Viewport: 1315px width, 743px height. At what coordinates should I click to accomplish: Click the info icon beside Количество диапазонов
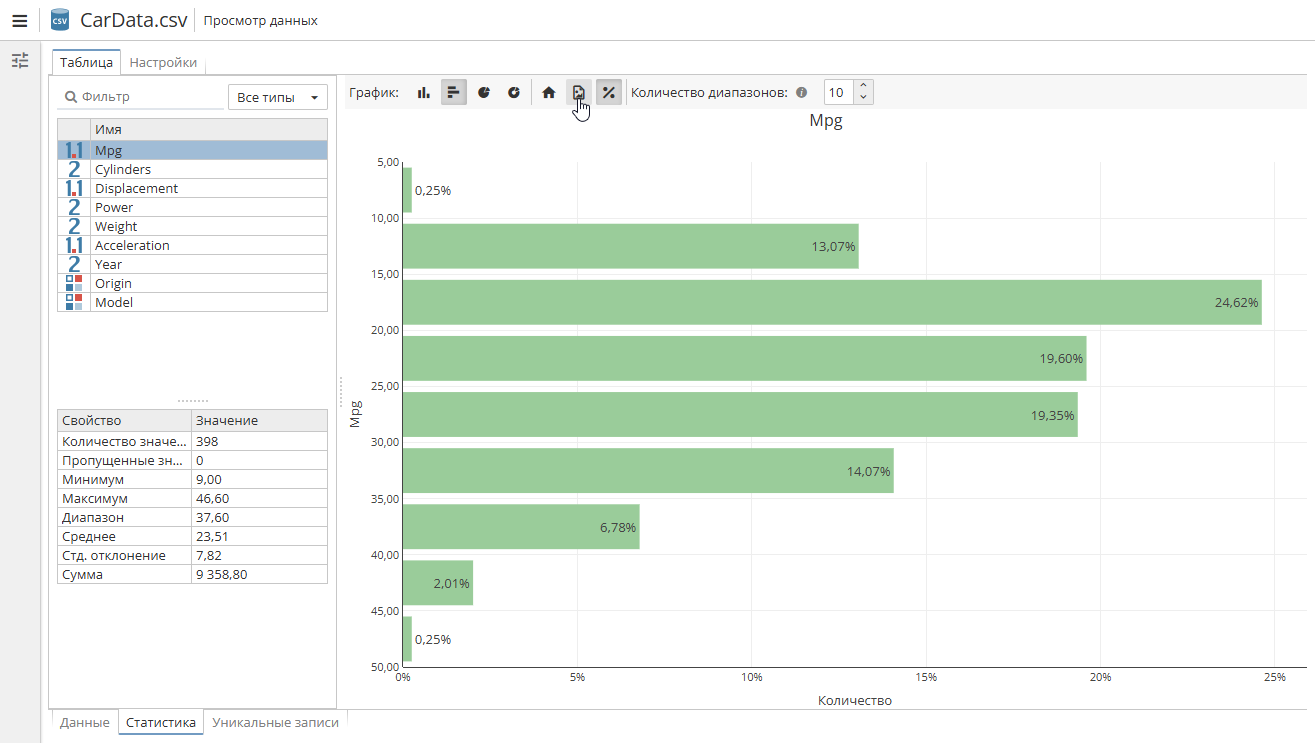(x=800, y=92)
